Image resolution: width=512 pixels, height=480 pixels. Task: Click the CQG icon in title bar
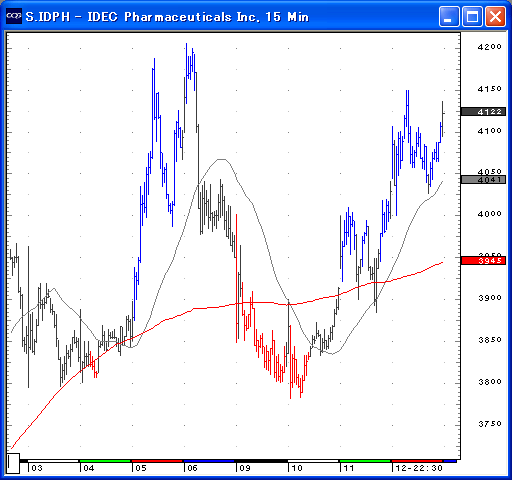click(x=14, y=16)
